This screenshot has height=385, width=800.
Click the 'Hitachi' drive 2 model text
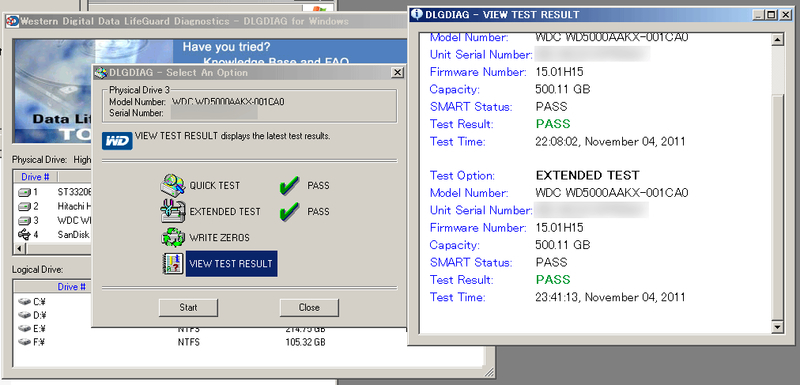coord(74,207)
